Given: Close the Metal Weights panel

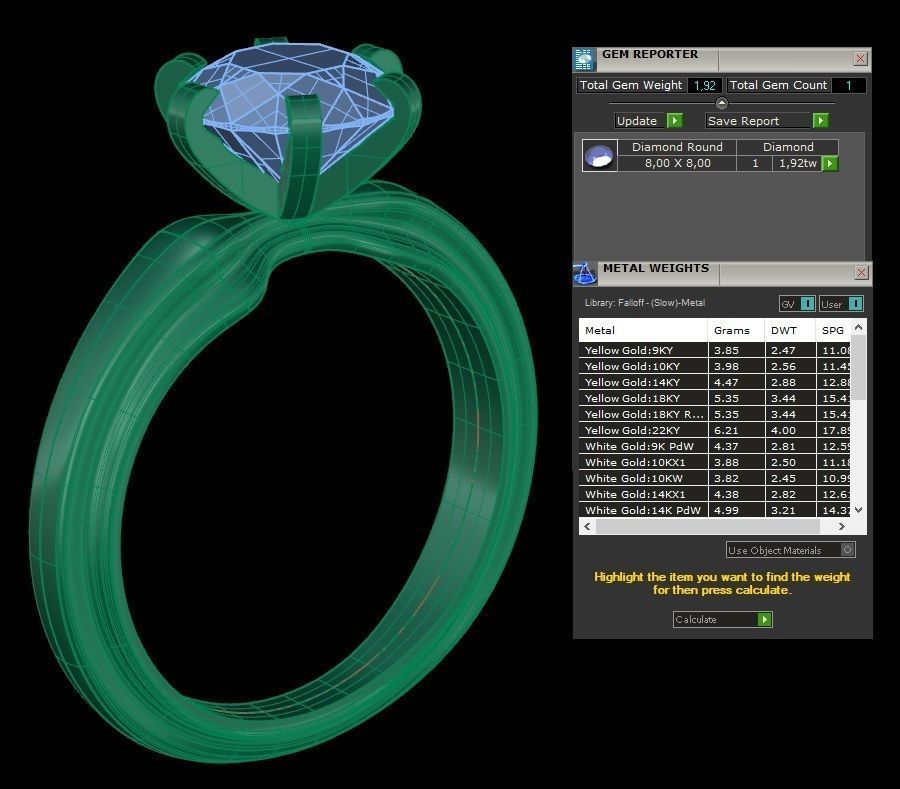Looking at the screenshot, I should click(x=860, y=273).
